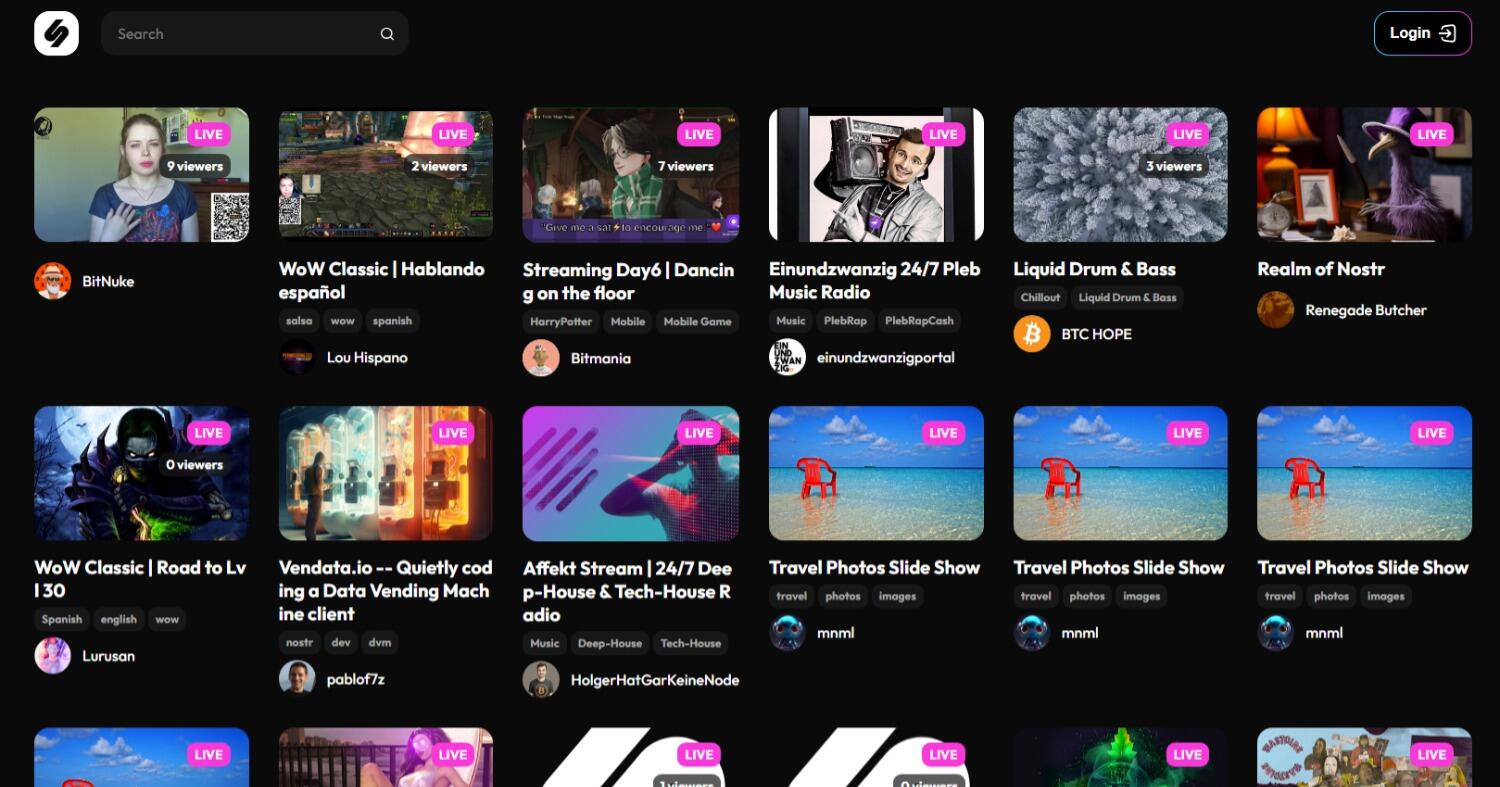This screenshot has width=1500, height=787.
Task: Click the 'HolgerHatGarKeineNode' username
Action: (x=655, y=680)
